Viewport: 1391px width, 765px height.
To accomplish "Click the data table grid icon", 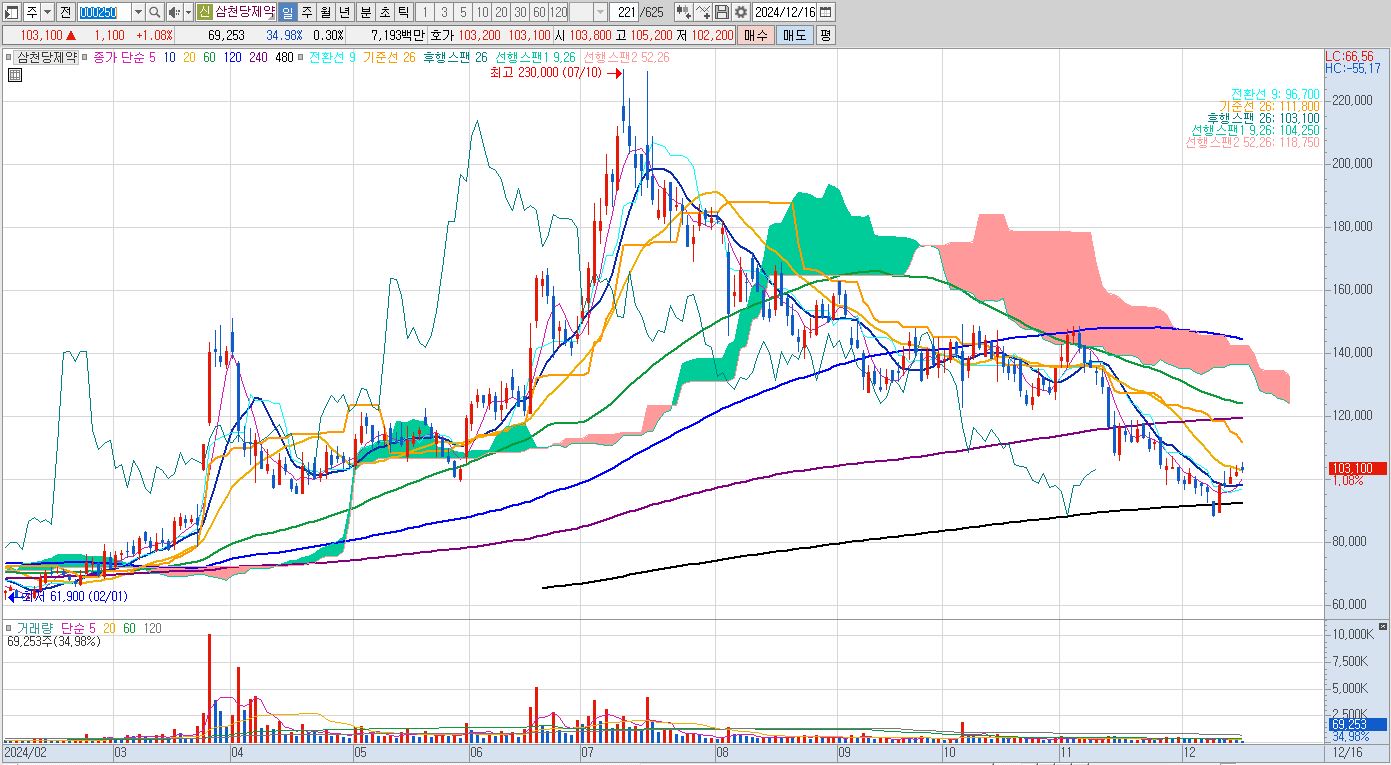I will [x=14, y=75].
